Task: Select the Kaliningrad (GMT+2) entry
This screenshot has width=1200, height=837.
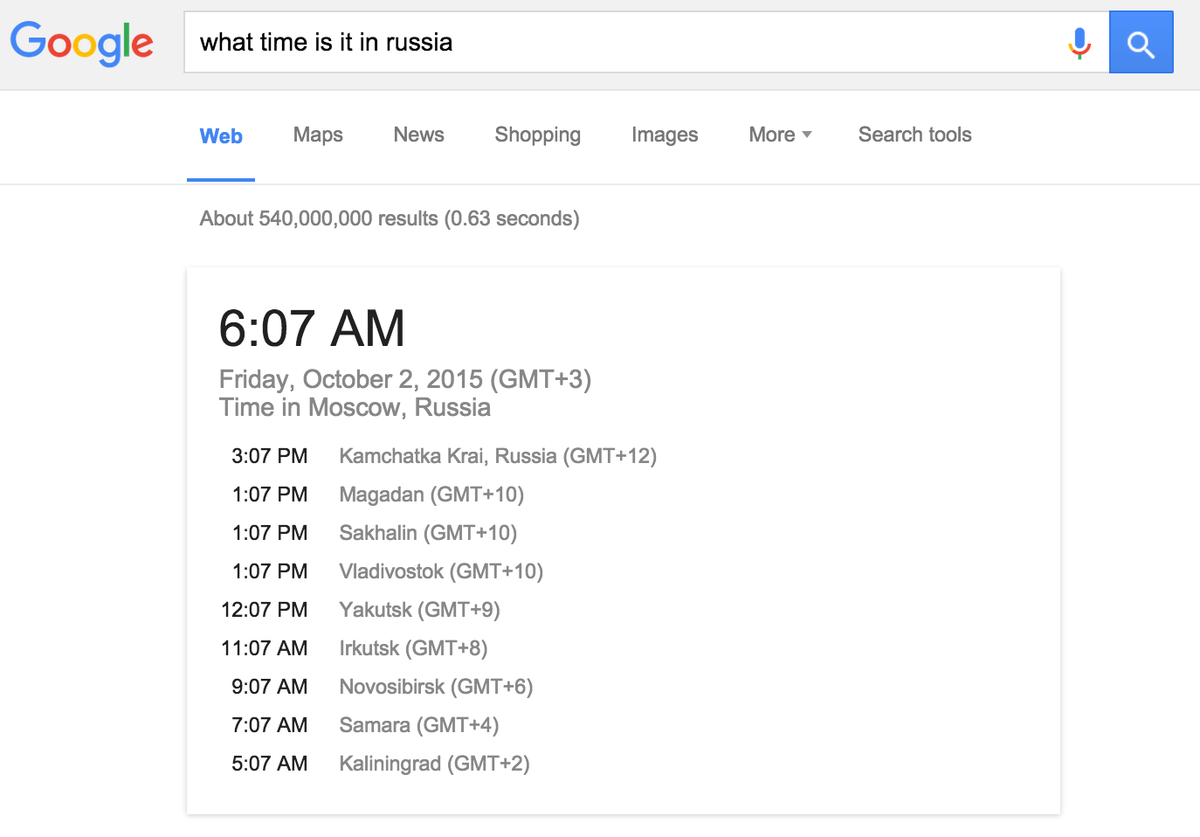Action: point(434,764)
